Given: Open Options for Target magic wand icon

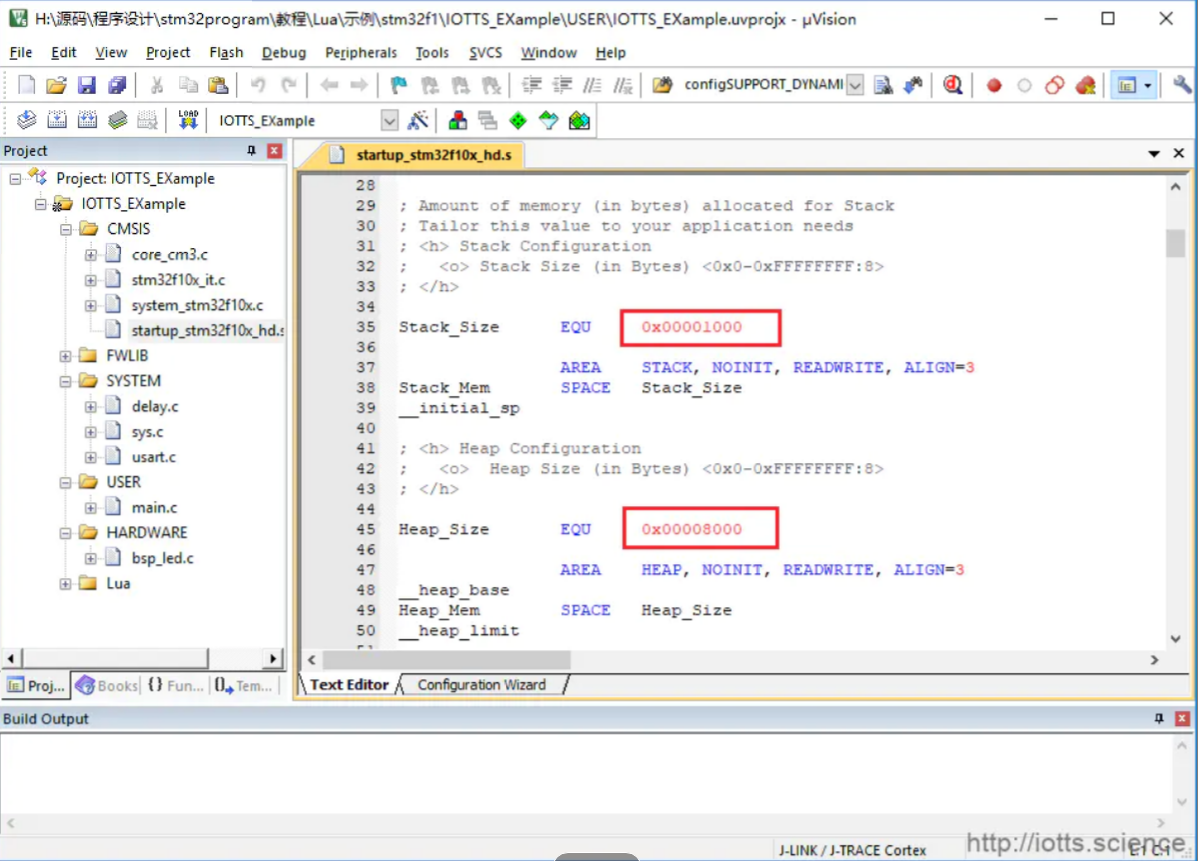Looking at the screenshot, I should [418, 121].
